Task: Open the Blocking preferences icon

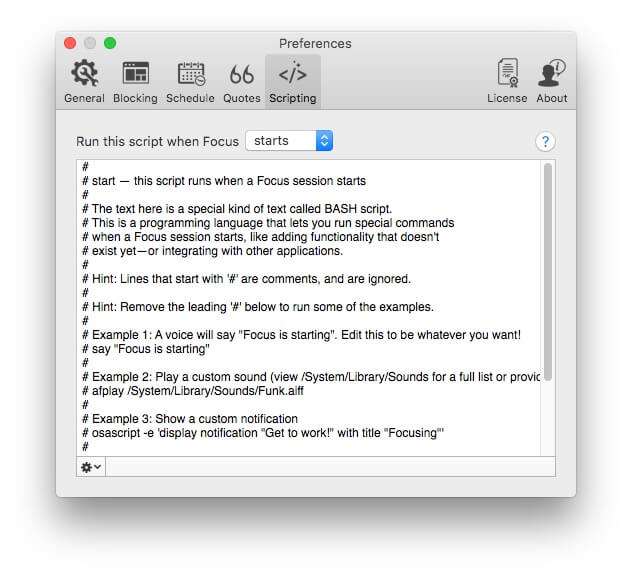Action: (135, 73)
